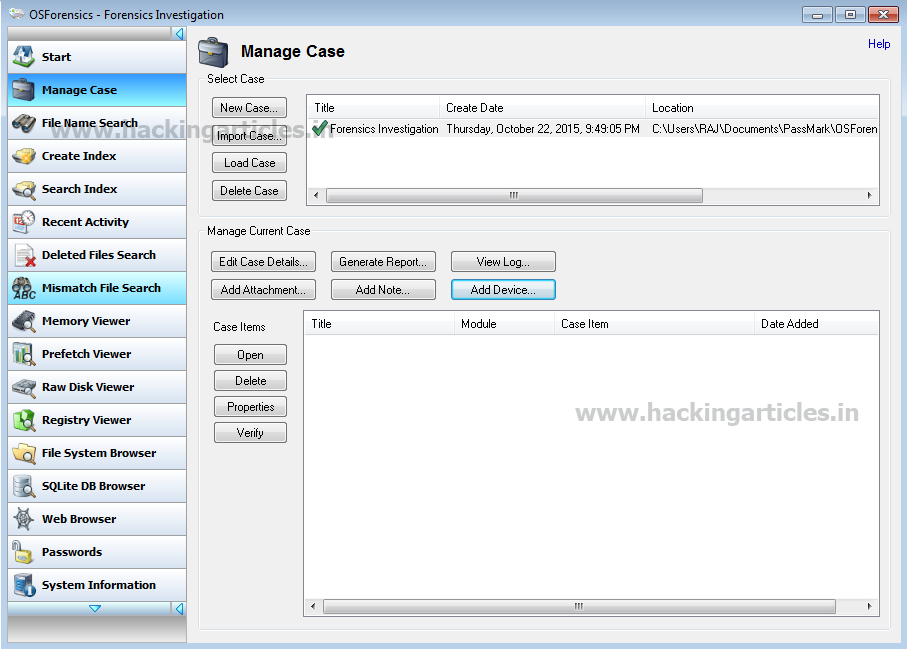Switch to Registry Viewer module

97,420
